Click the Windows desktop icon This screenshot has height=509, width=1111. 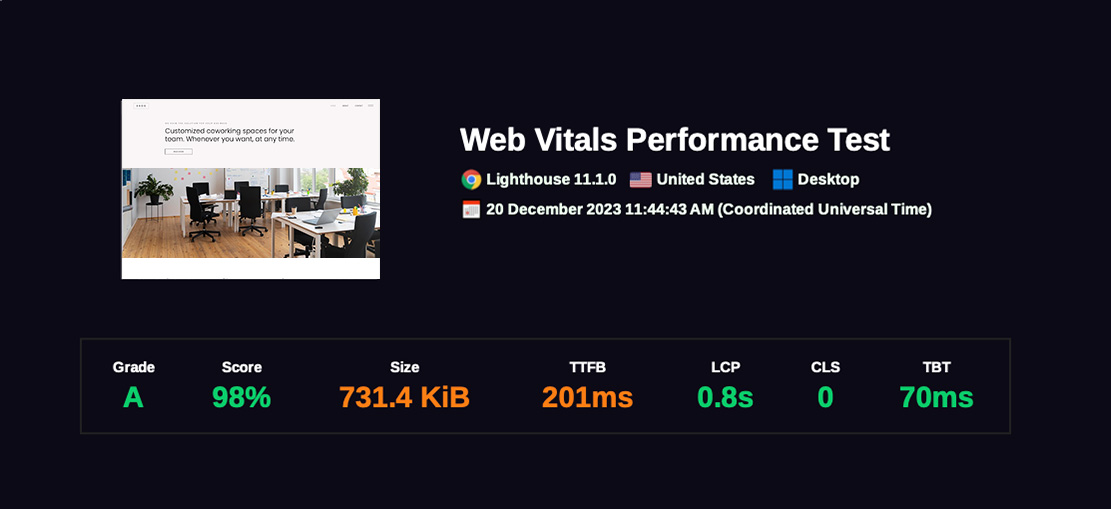782,180
